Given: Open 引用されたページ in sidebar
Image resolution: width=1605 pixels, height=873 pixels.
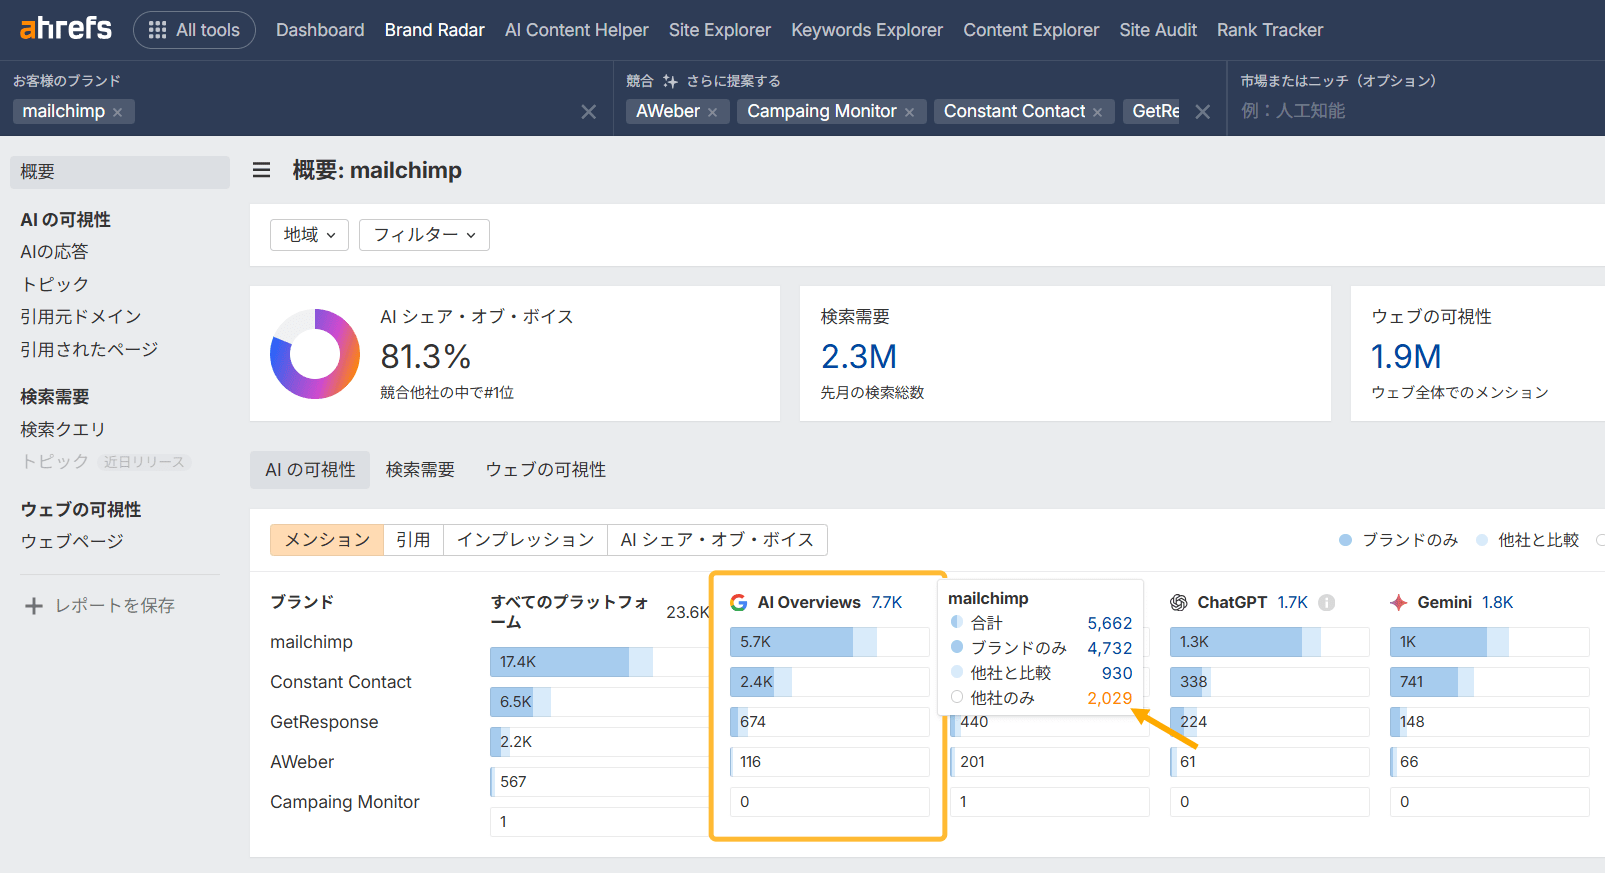Looking at the screenshot, I should click(89, 349).
